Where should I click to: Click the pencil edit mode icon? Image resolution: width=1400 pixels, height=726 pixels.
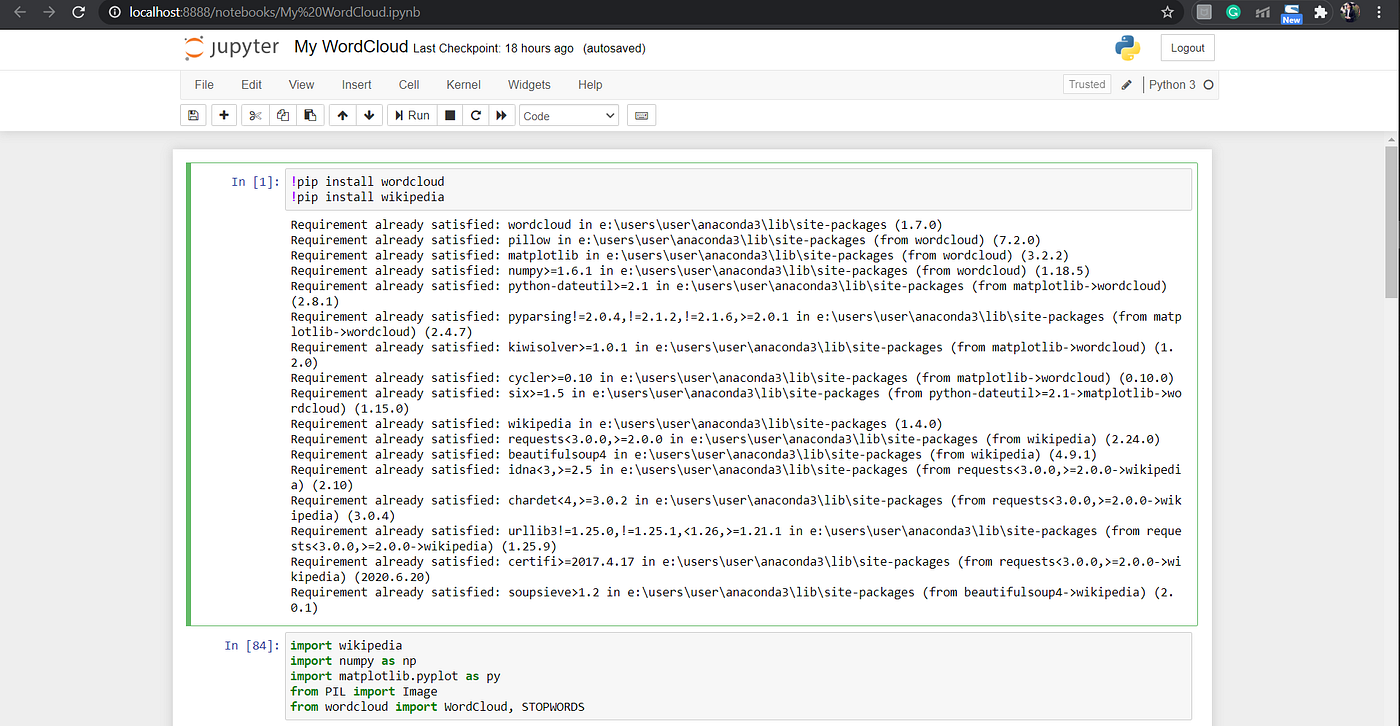coord(1127,85)
